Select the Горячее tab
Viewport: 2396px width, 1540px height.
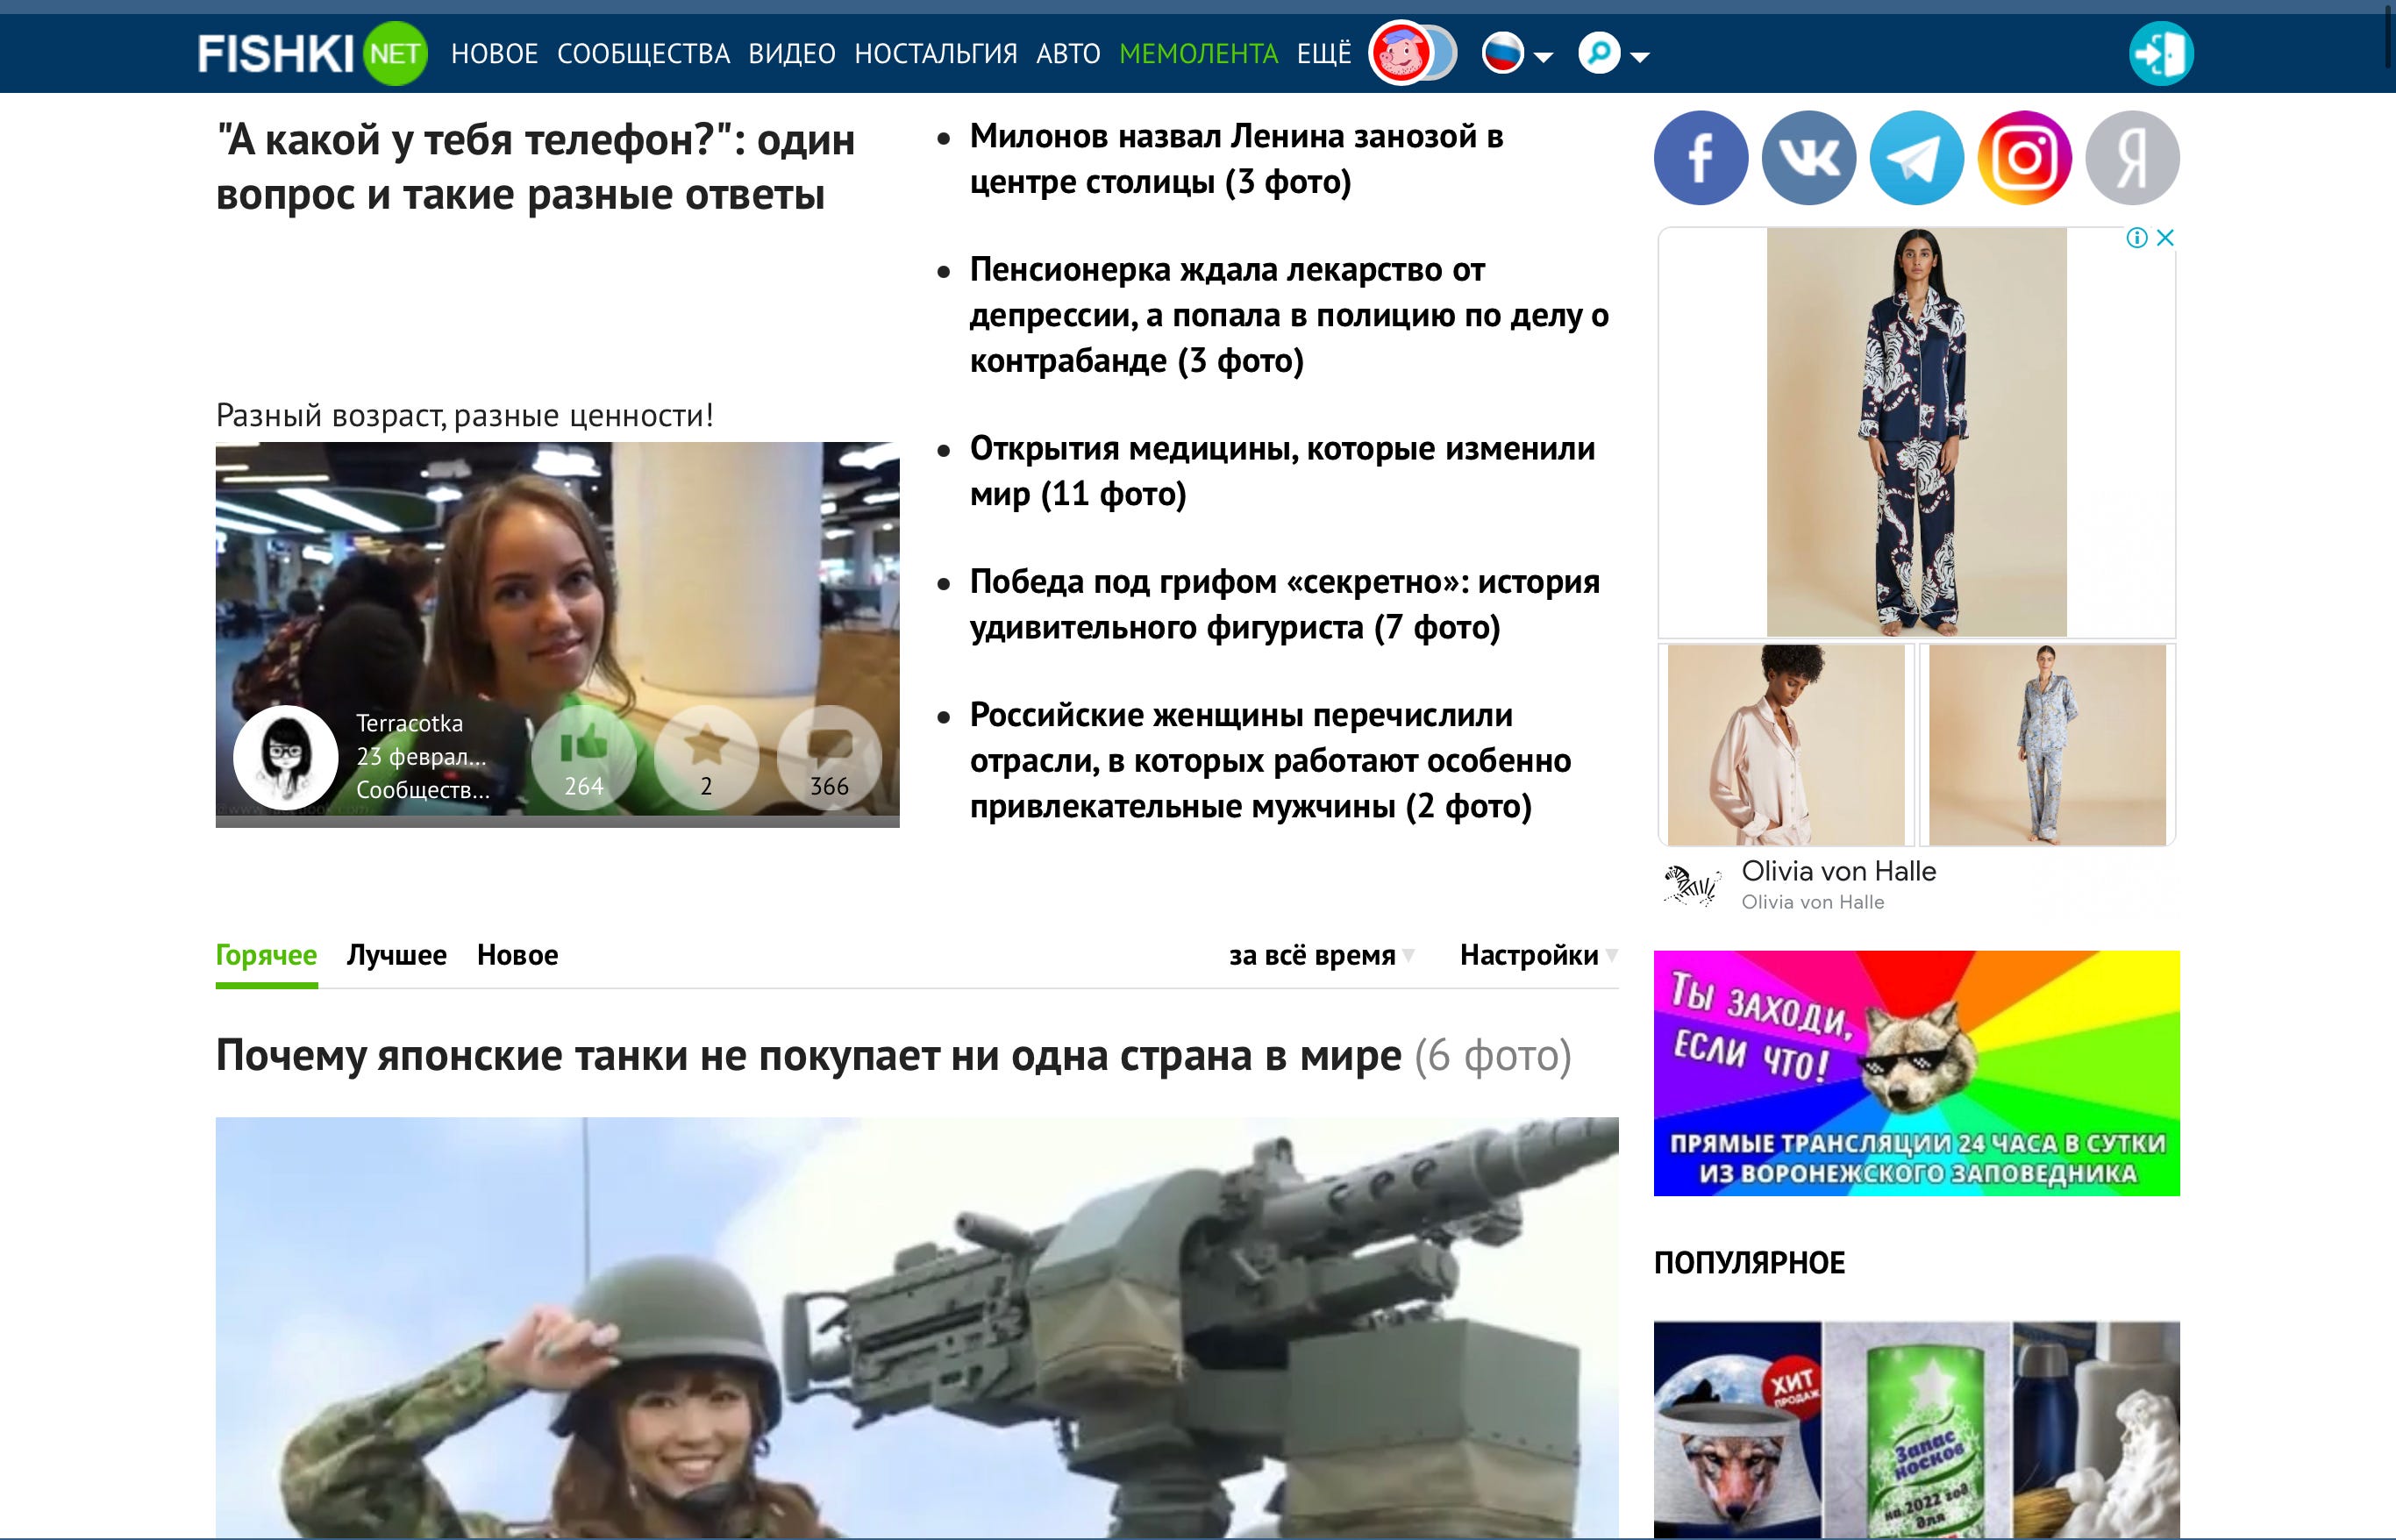point(267,956)
